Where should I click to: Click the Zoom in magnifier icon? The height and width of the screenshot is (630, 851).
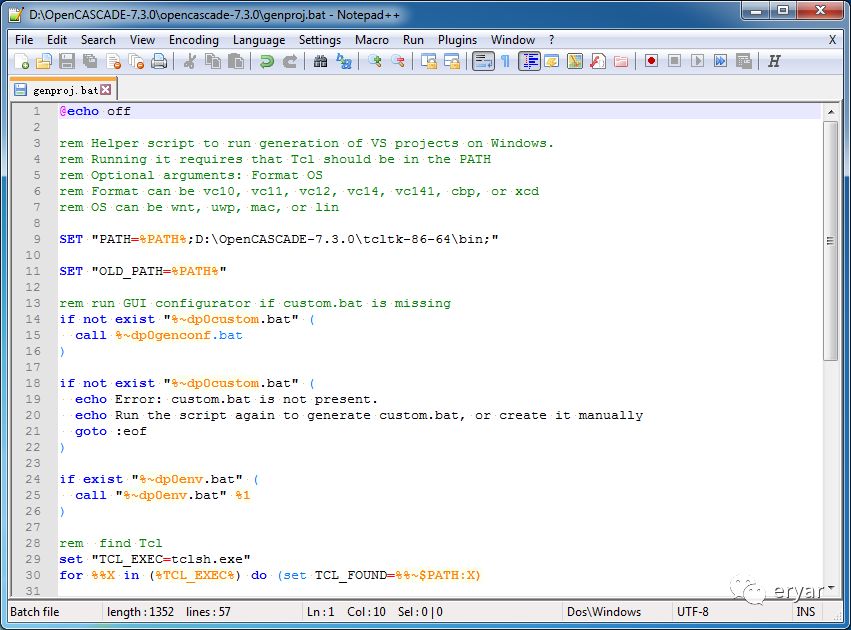pos(374,61)
